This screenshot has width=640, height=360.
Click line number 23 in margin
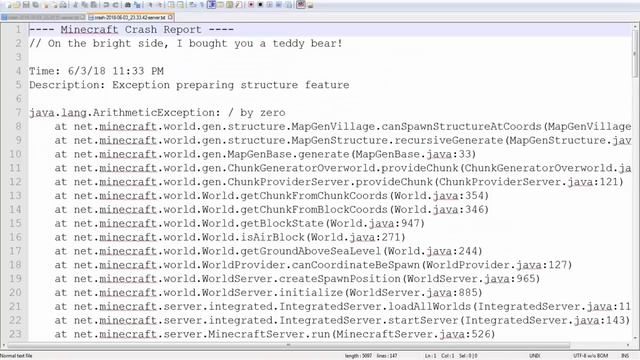click(x=15, y=334)
